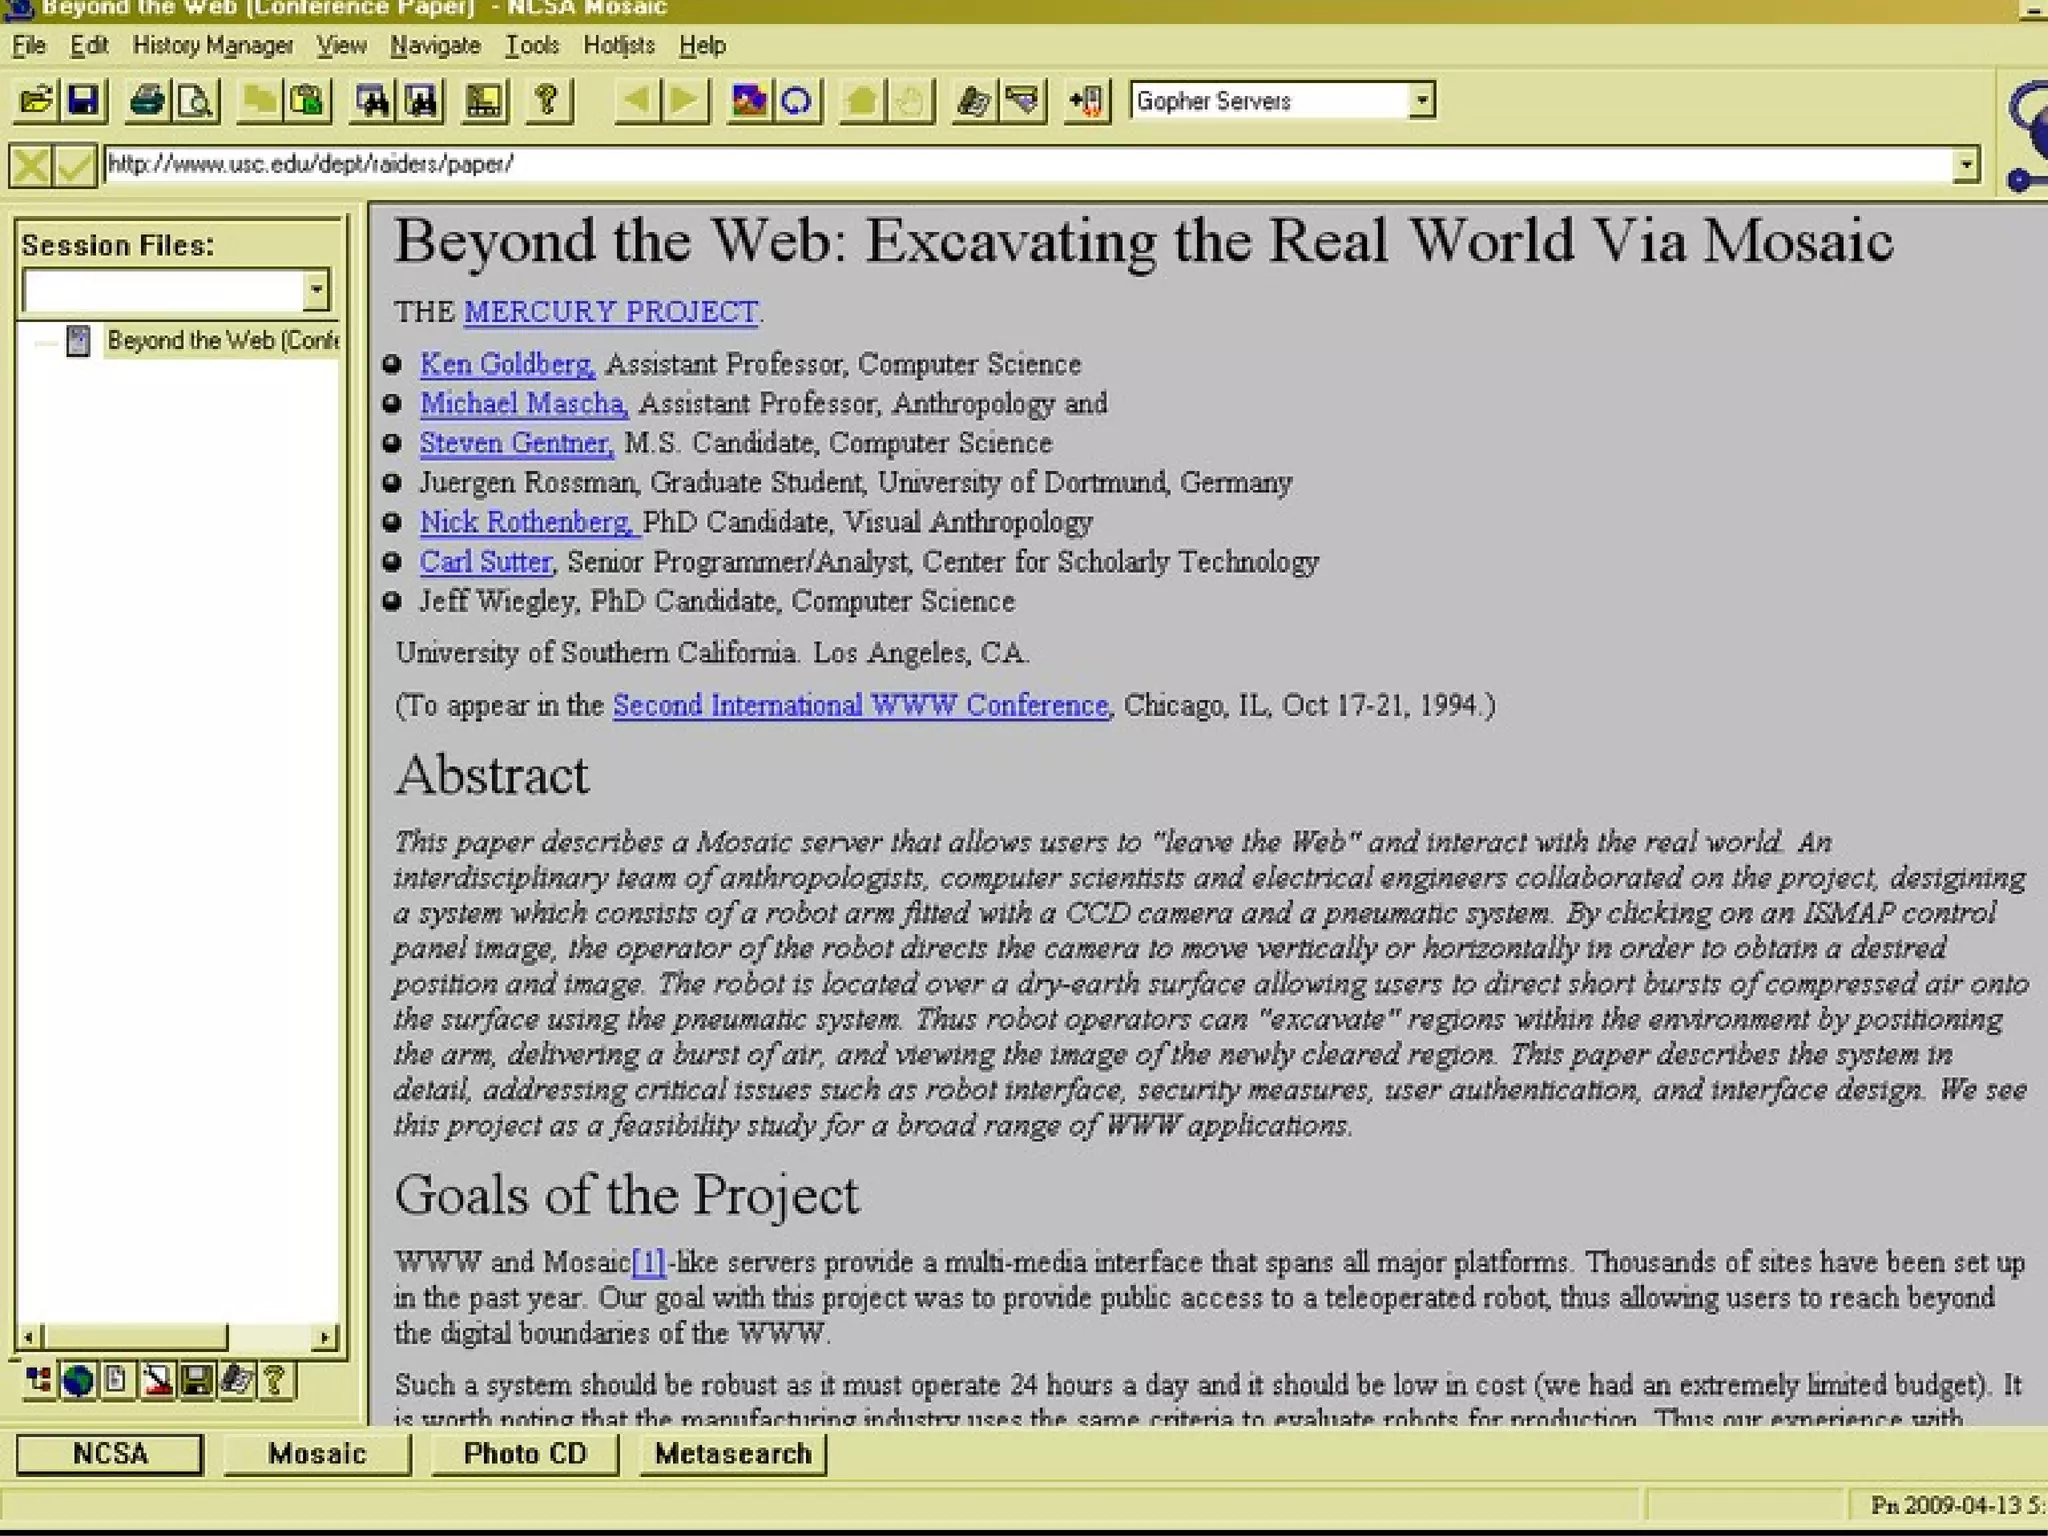Click the floppy save icon in sidebar toolbar
The image size is (2048, 1536).
[196, 1381]
